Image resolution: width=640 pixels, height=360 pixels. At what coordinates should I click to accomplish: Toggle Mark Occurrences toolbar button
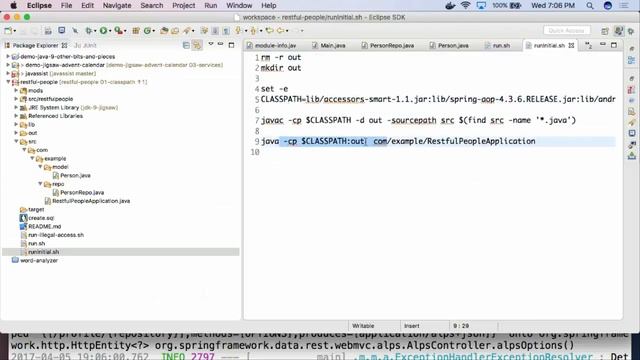204,30
